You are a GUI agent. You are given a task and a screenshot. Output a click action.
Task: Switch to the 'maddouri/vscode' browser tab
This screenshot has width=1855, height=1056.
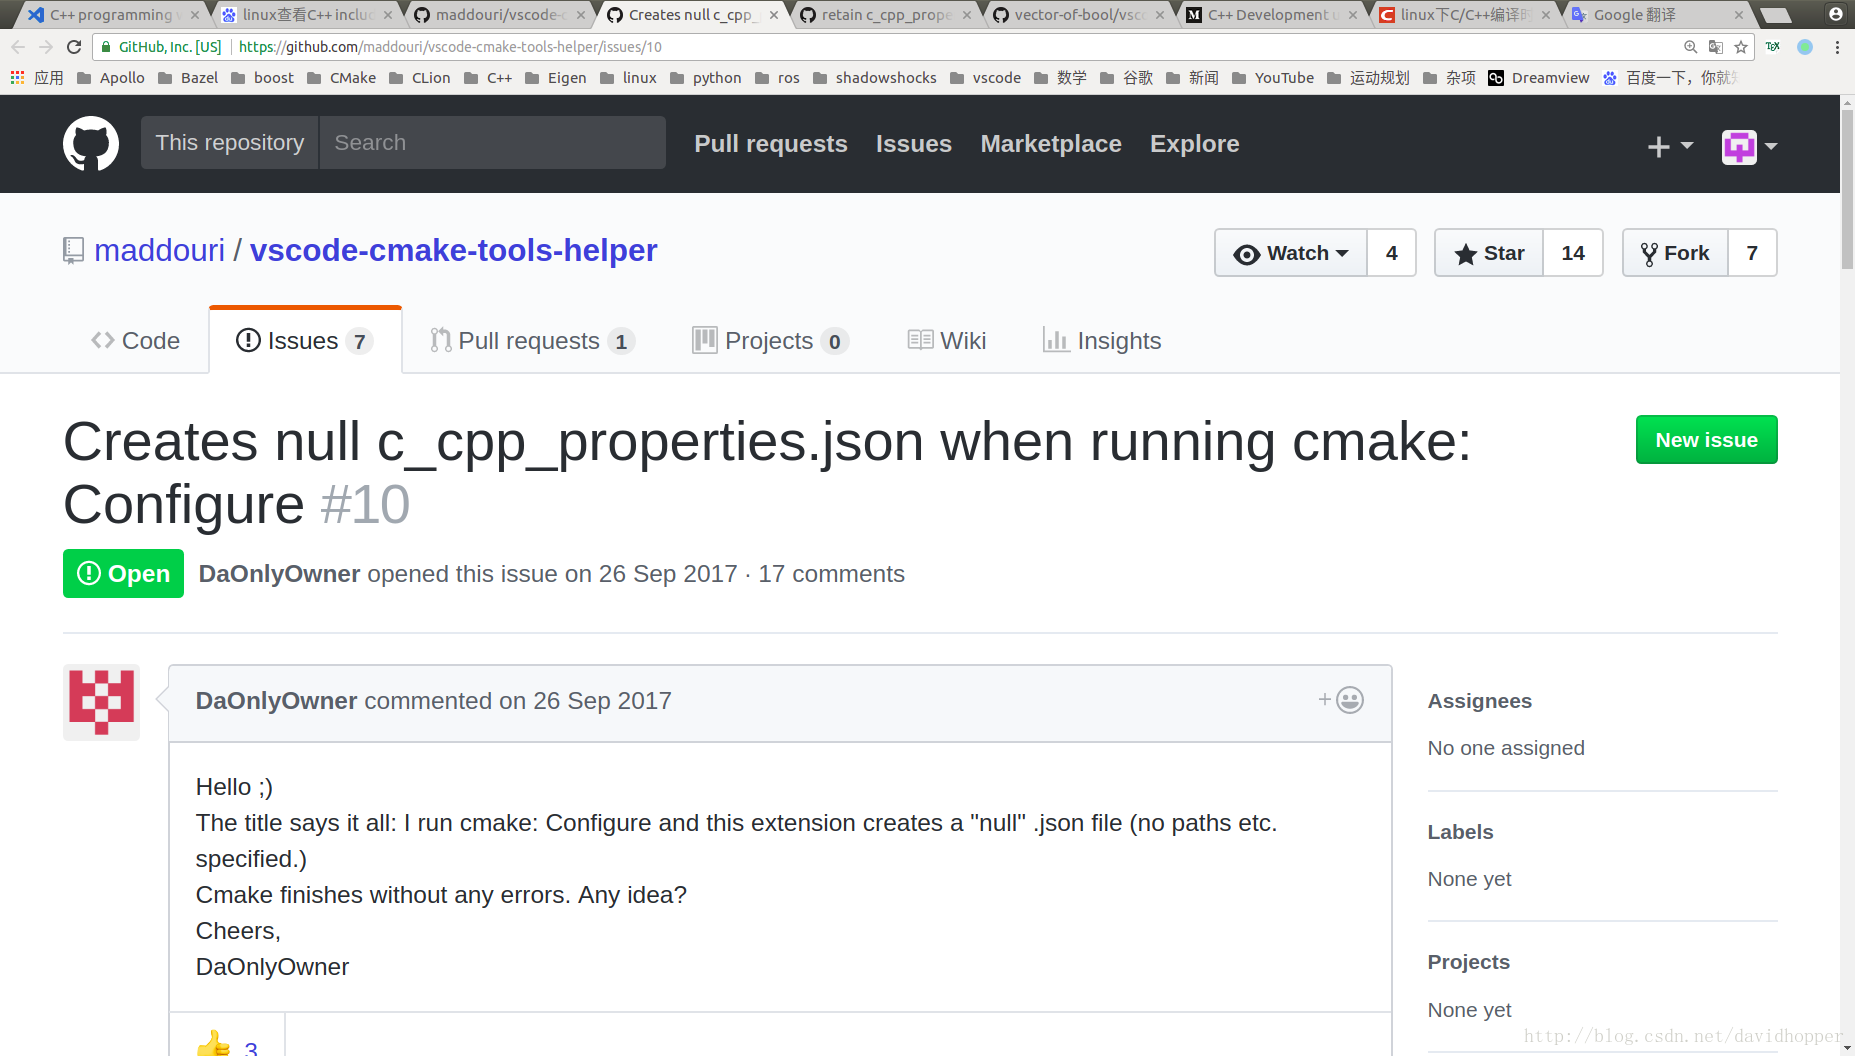499,15
